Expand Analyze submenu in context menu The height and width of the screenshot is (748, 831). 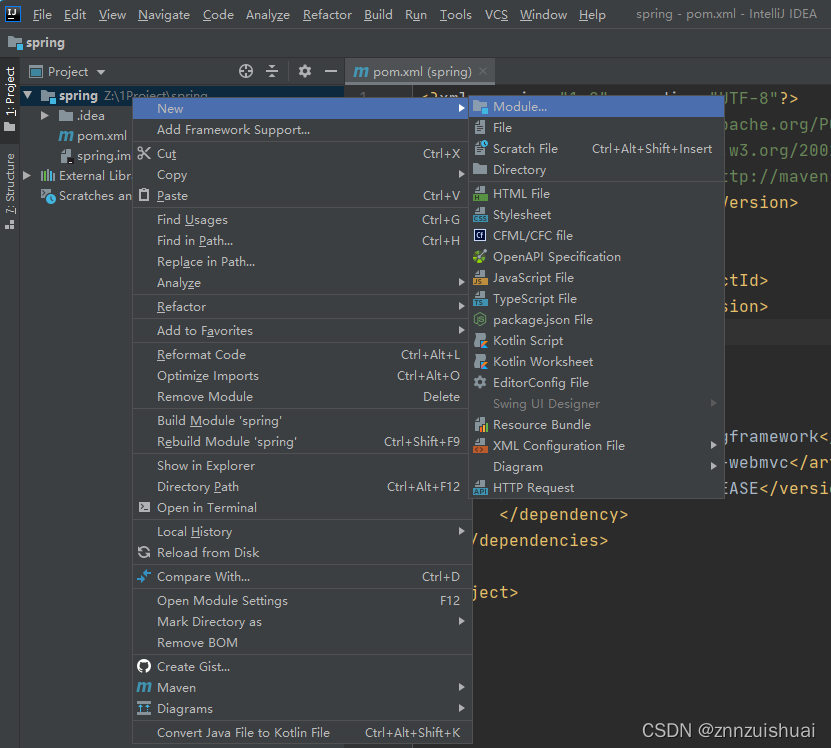click(x=302, y=283)
